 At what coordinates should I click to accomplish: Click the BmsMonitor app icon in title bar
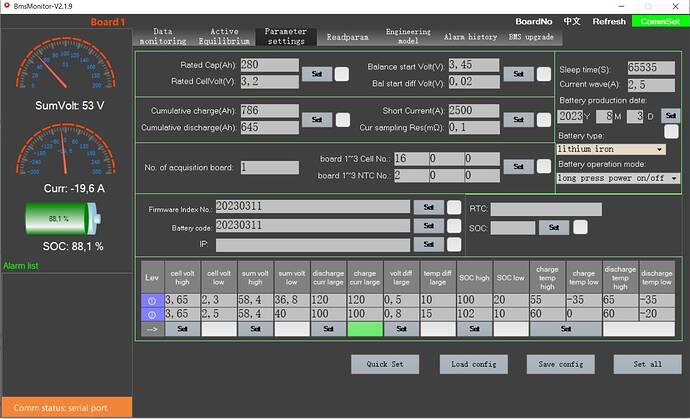point(6,6)
